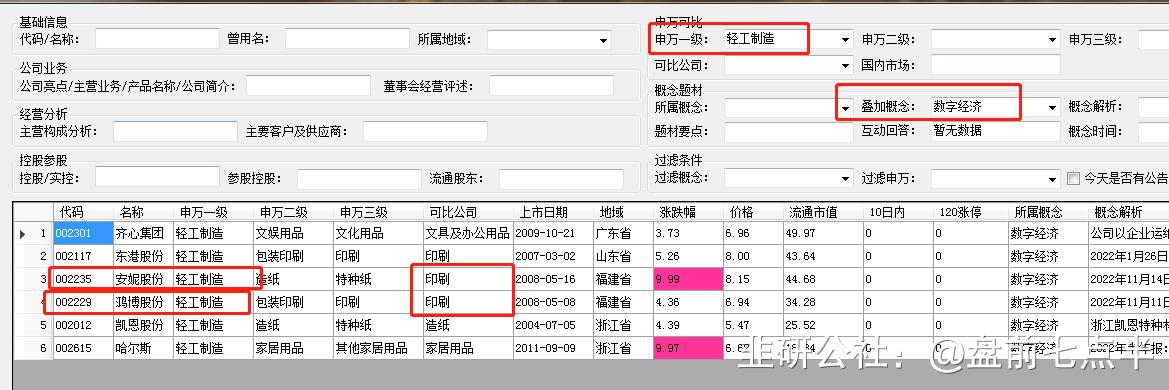Click the 价格 column header
Image resolution: width=1169 pixels, height=390 pixels.
[x=753, y=212]
